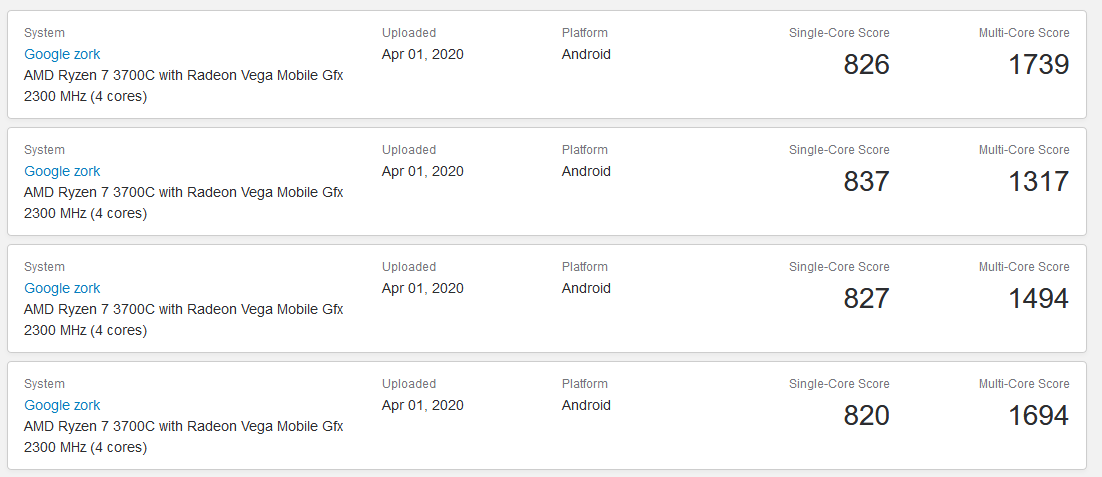Image resolution: width=1102 pixels, height=477 pixels.
Task: Click 2300 MHz (4 cores) in the 1694 result
Action: point(85,447)
